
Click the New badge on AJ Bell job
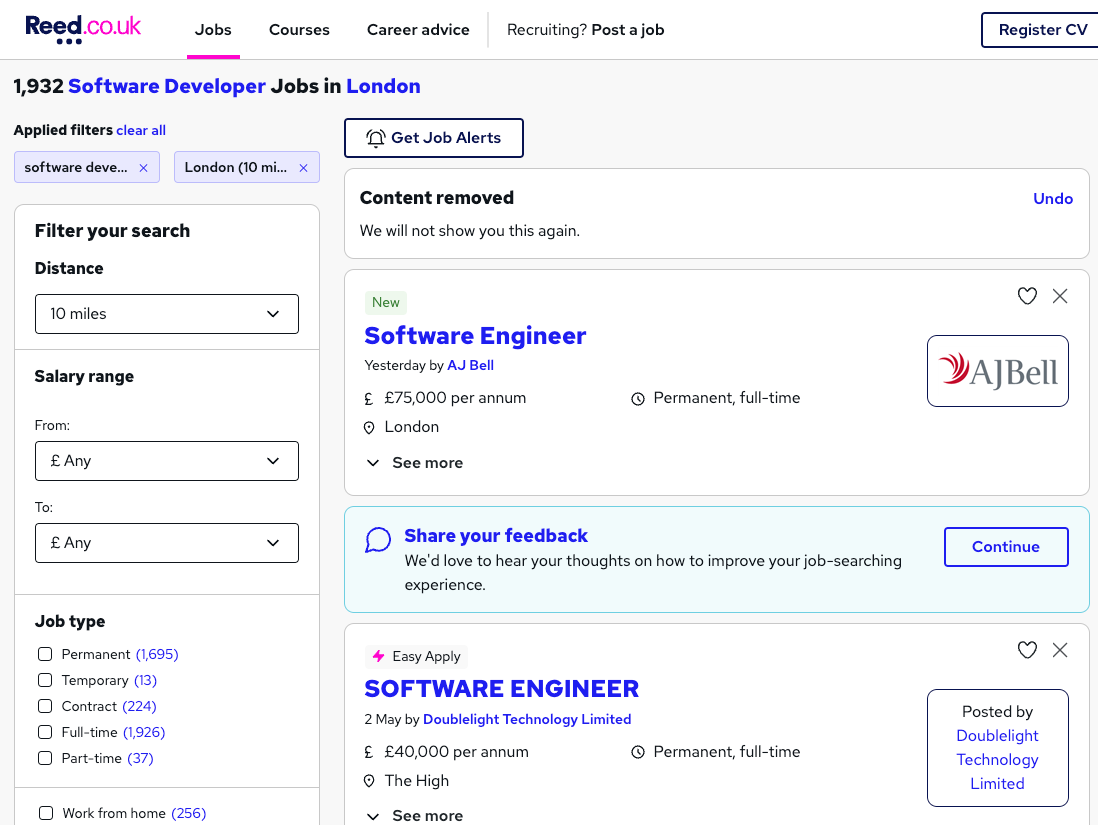click(x=385, y=303)
